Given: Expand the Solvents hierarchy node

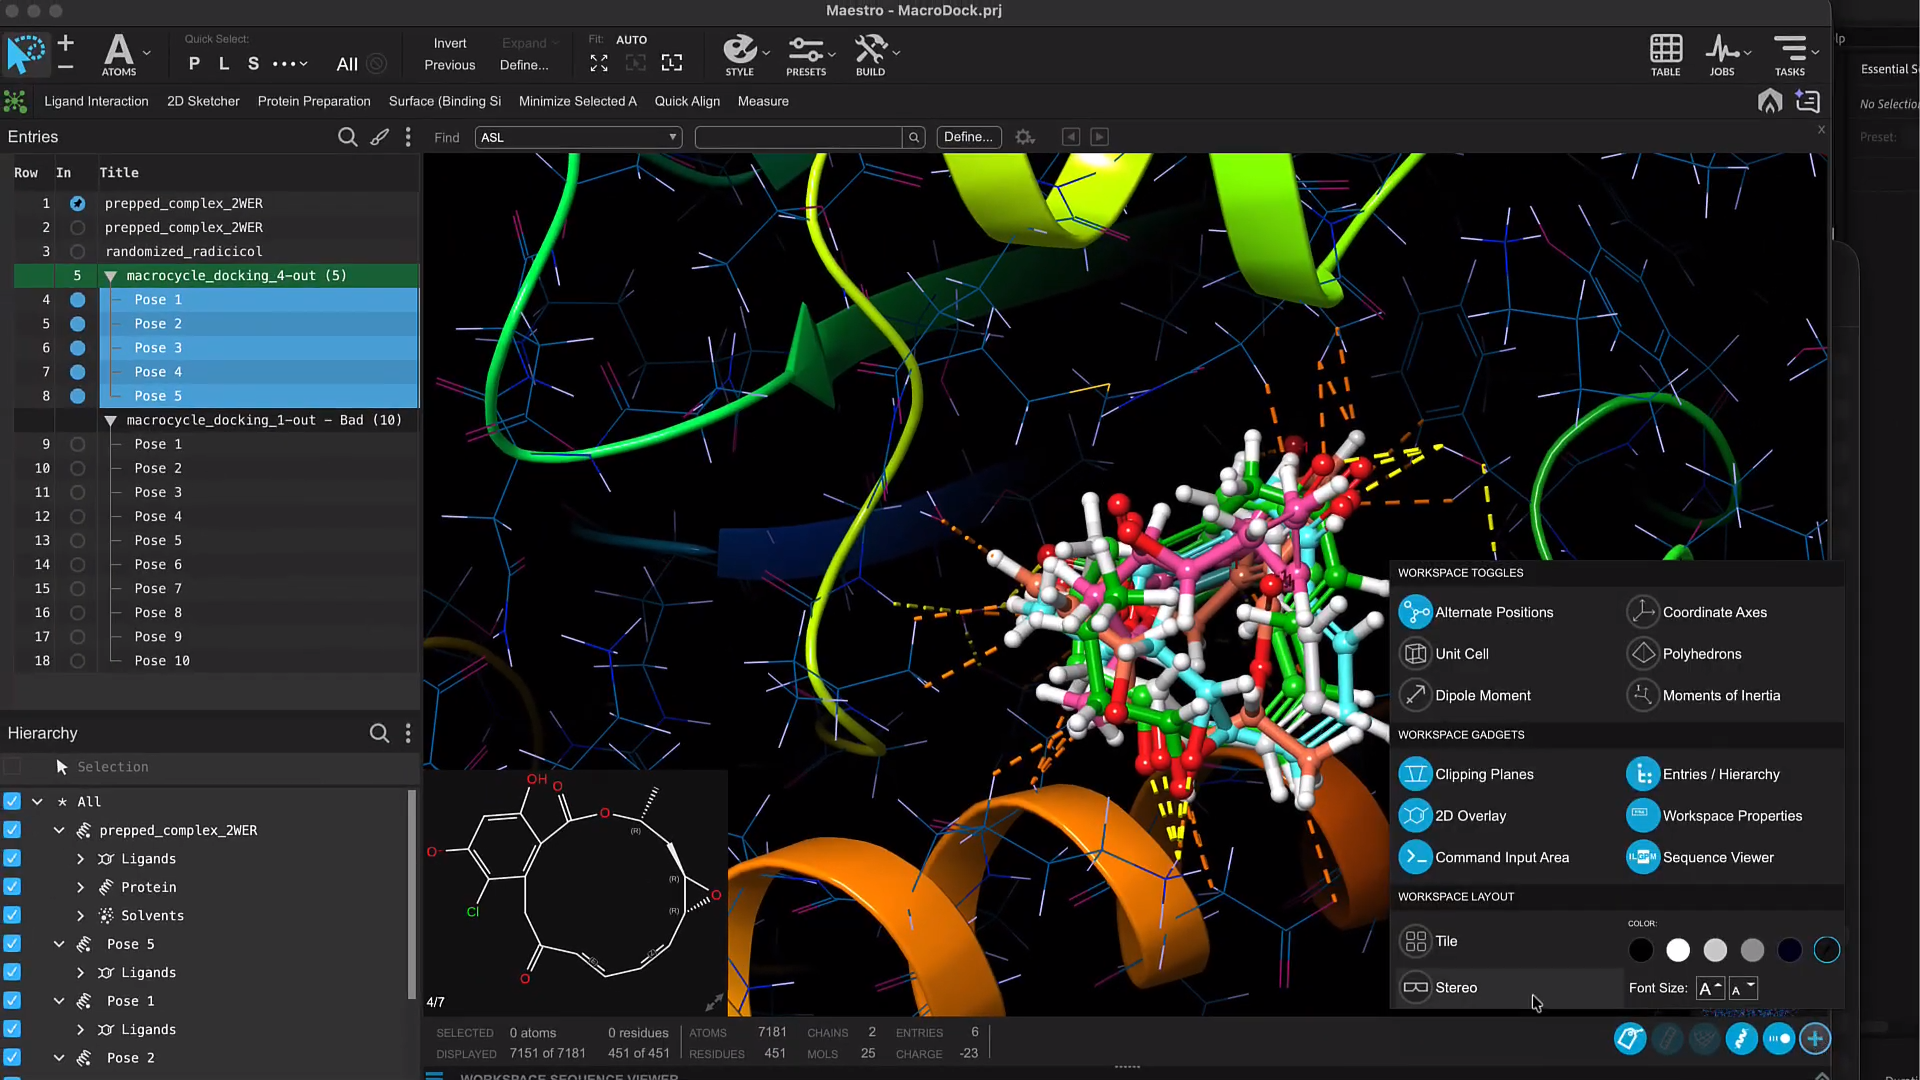Looking at the screenshot, I should coord(81,916).
